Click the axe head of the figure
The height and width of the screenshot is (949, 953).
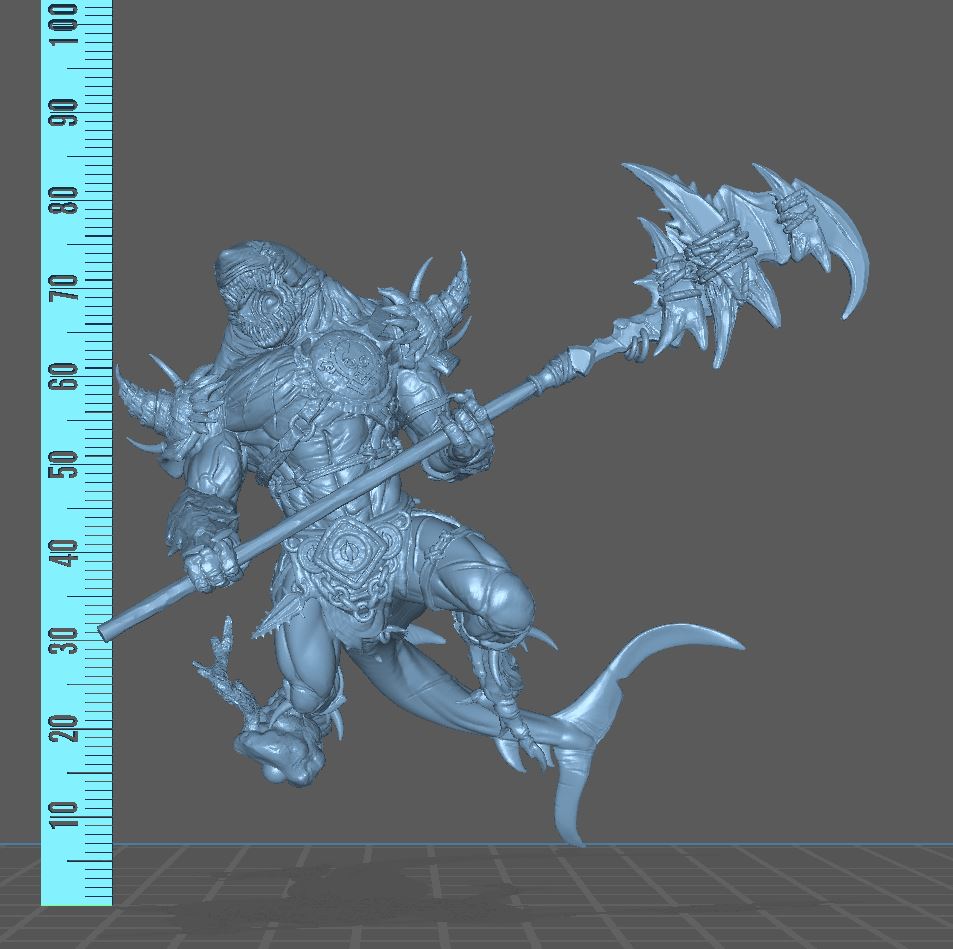click(x=730, y=250)
